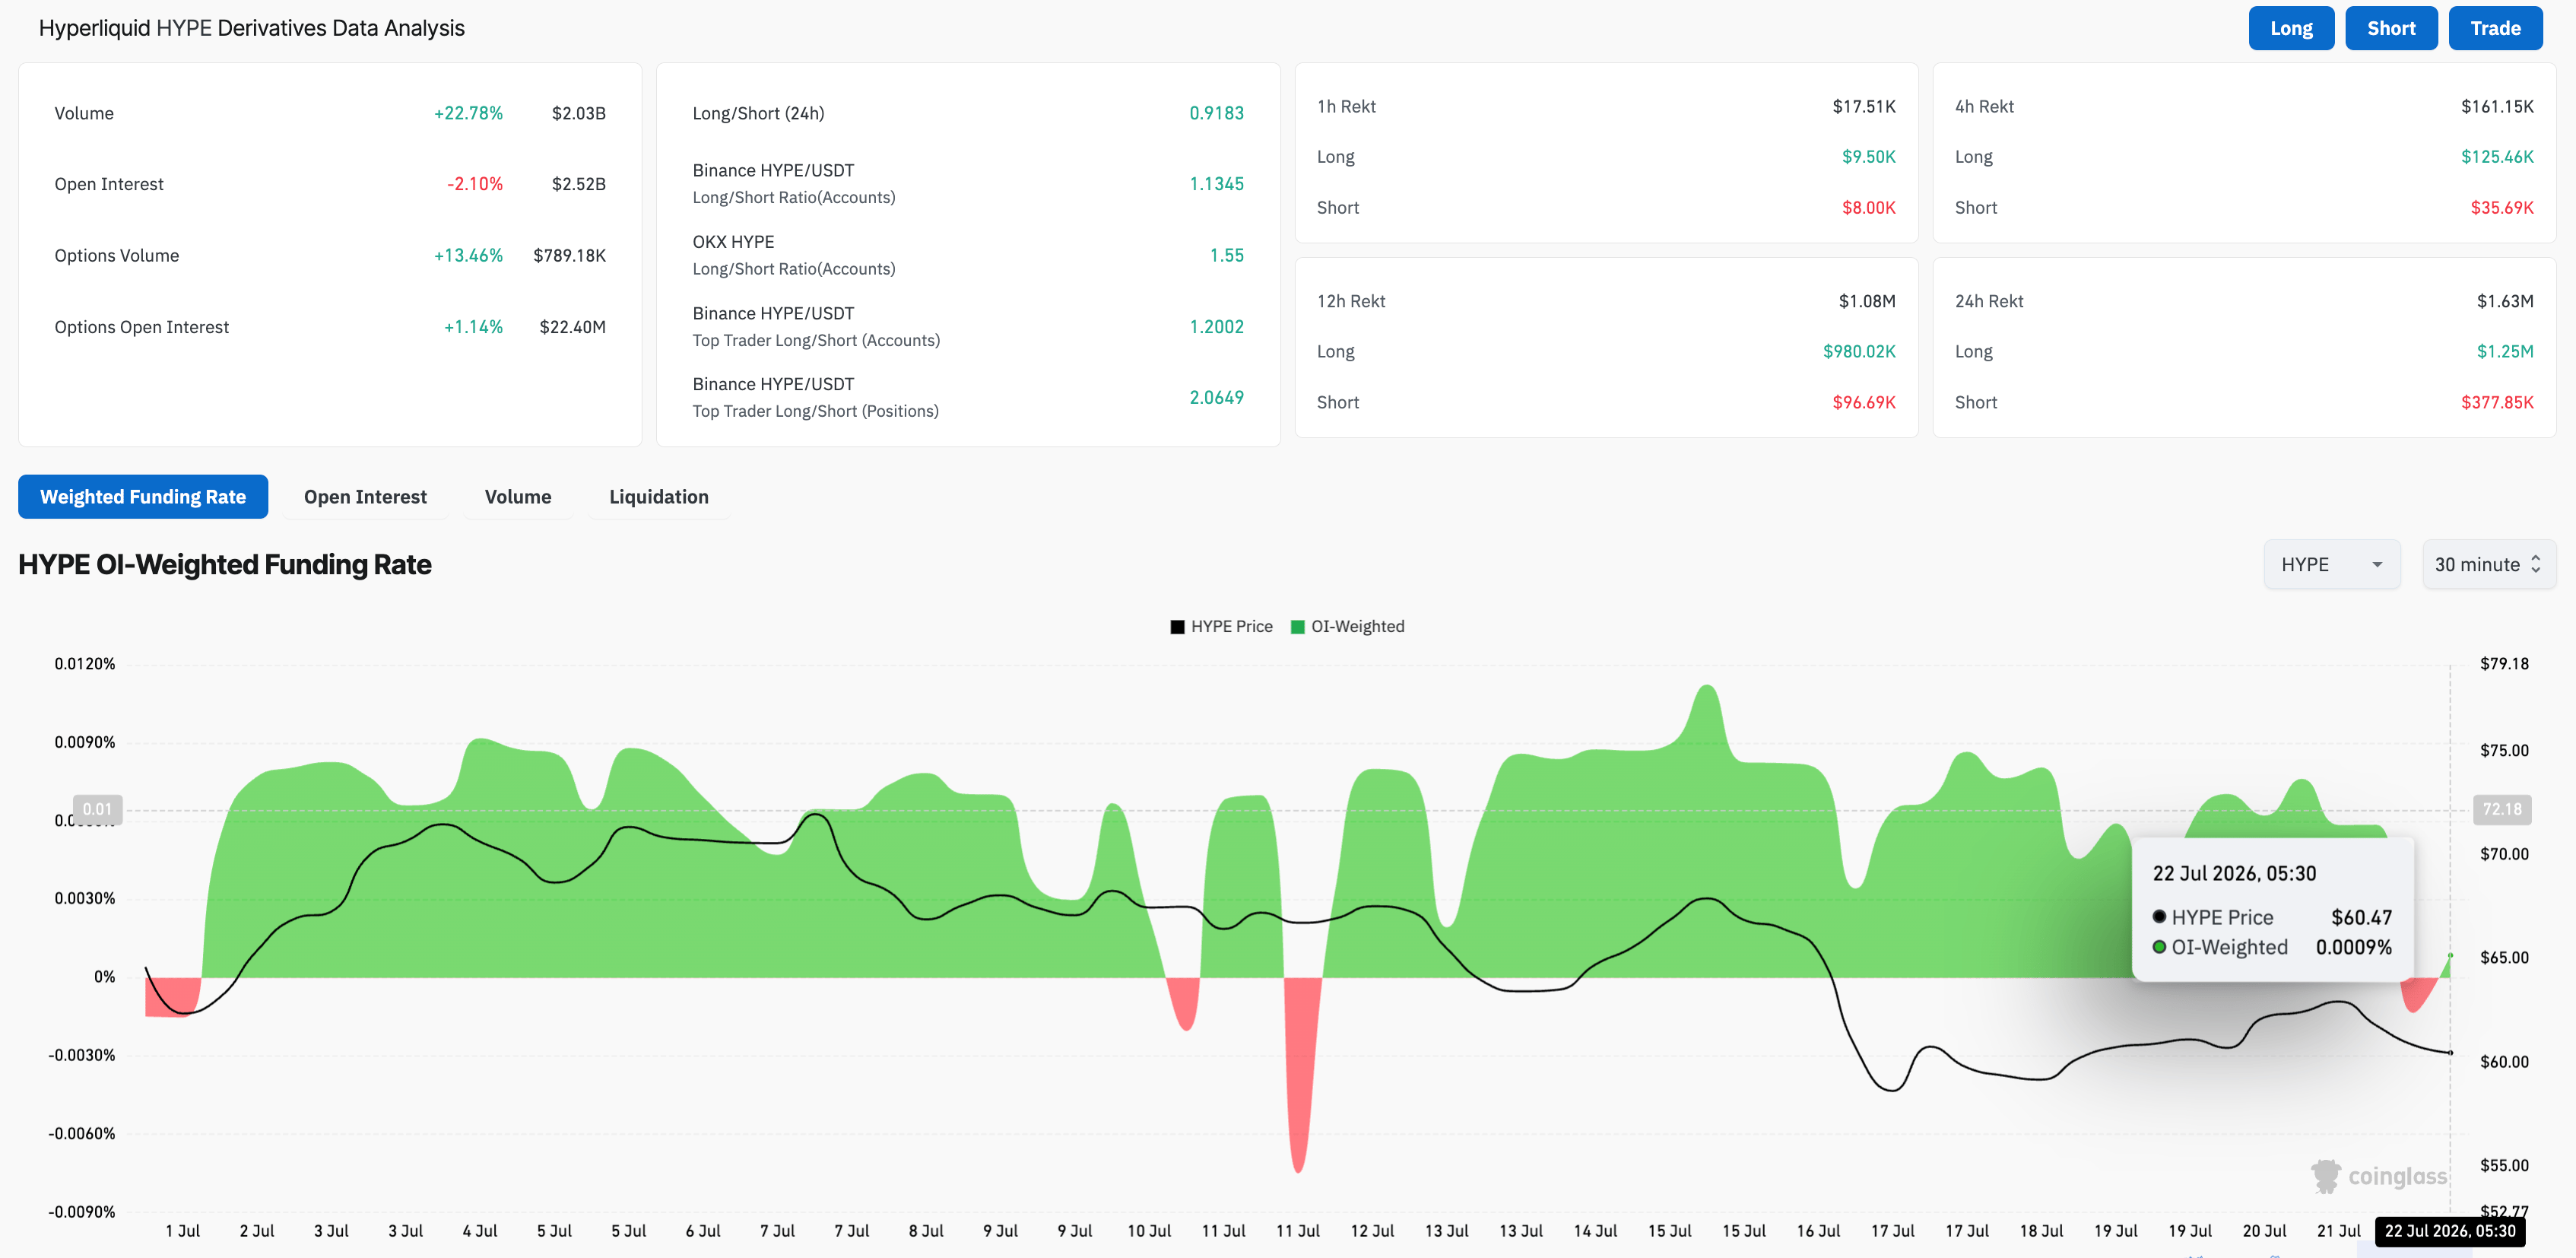Click the black HYPE Price tooltip dot

pos(2159,917)
